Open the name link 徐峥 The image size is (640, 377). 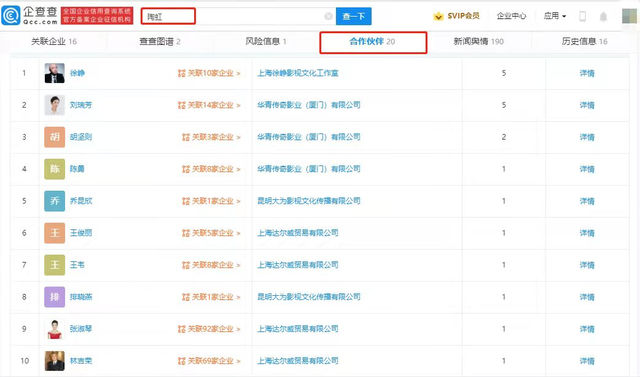pyautogui.click(x=77, y=73)
